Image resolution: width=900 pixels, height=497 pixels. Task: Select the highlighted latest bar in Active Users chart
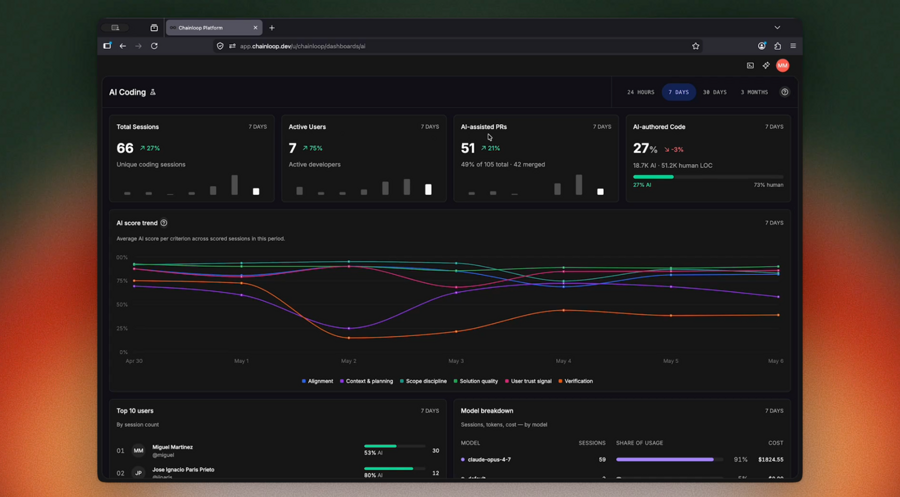(x=428, y=189)
